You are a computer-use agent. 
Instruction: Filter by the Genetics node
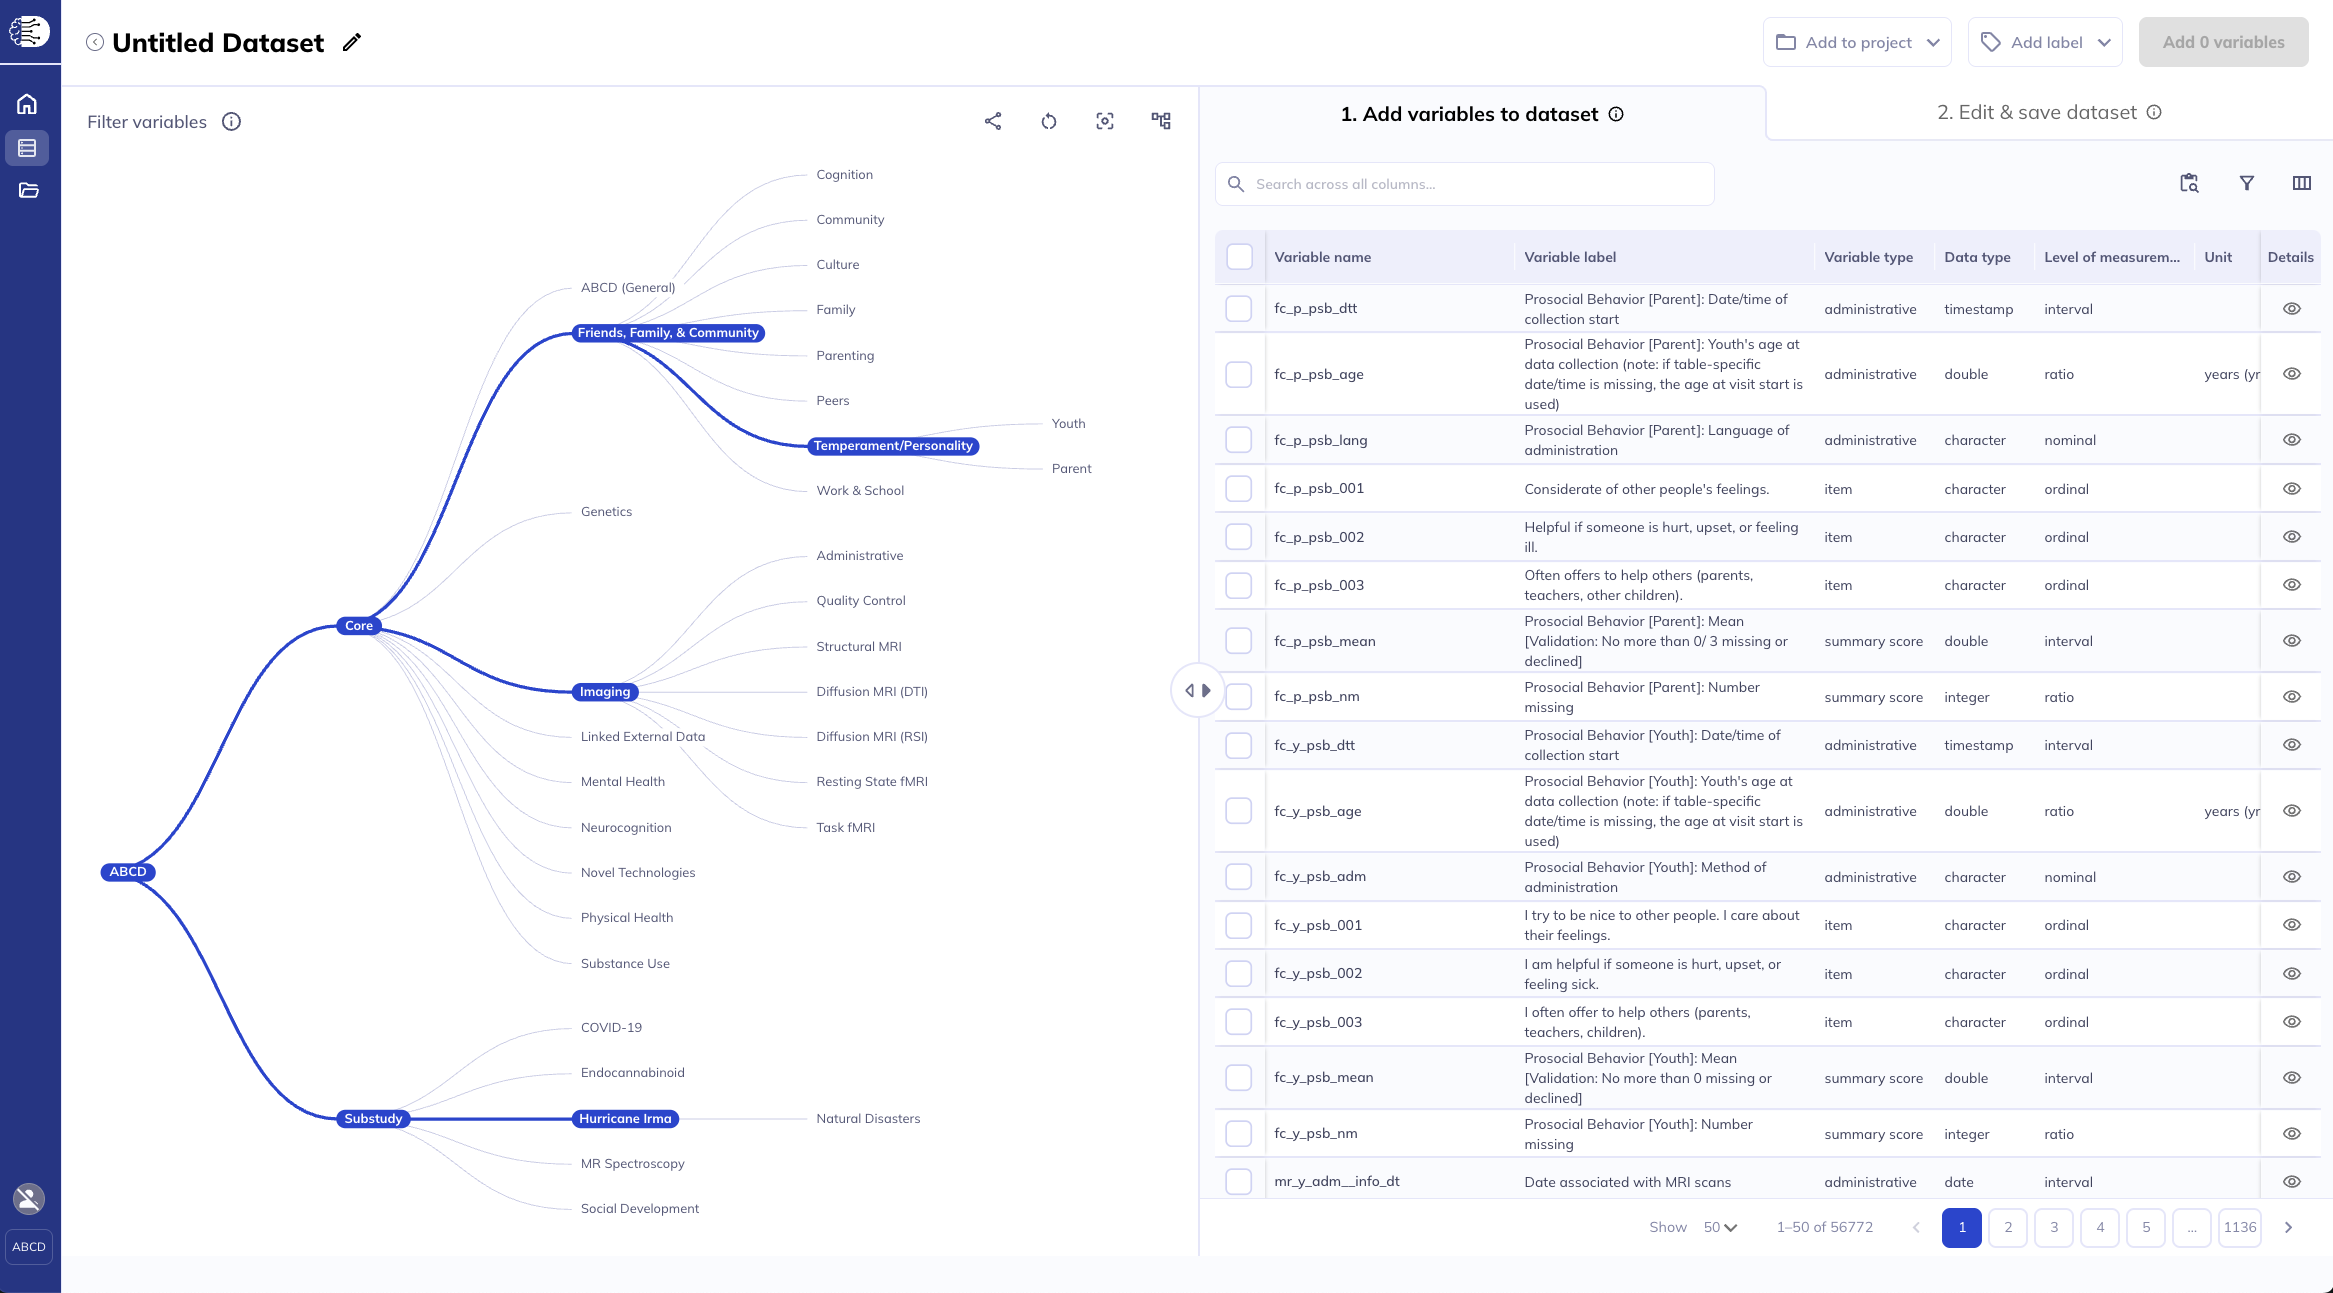606,512
